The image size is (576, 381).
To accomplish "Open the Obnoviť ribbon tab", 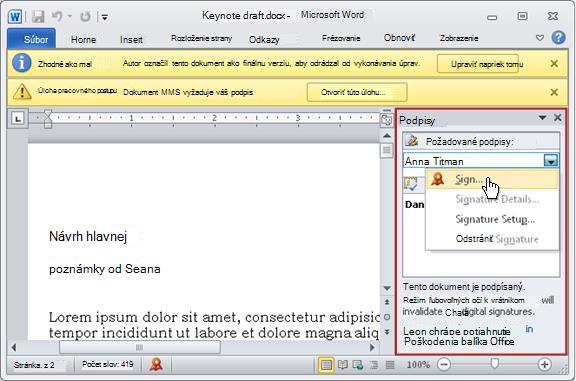I will point(399,38).
